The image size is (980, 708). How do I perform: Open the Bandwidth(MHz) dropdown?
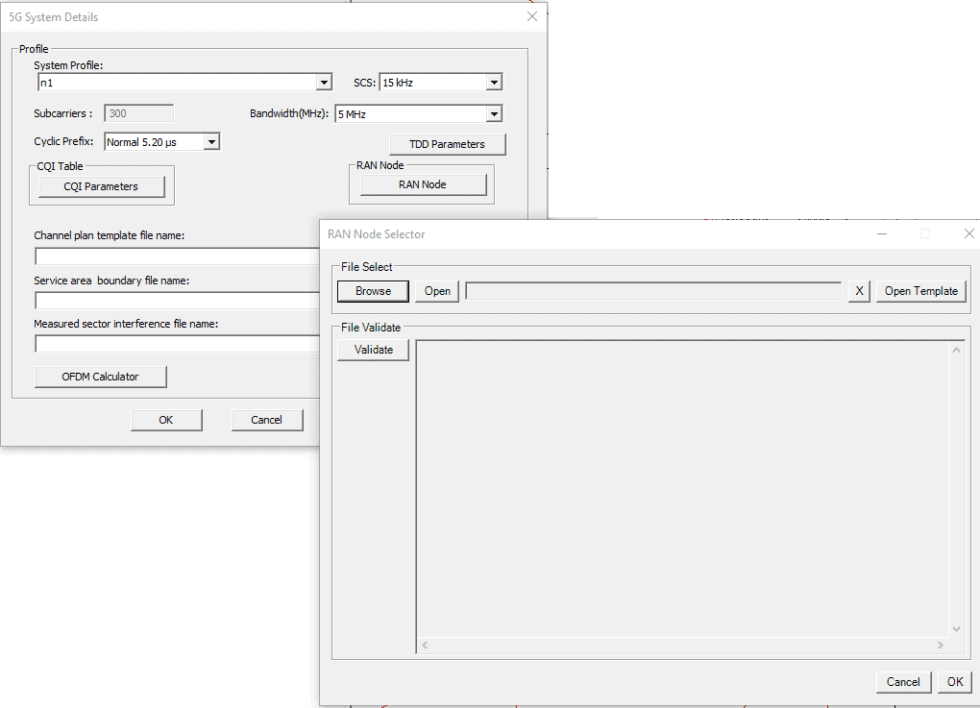point(493,114)
